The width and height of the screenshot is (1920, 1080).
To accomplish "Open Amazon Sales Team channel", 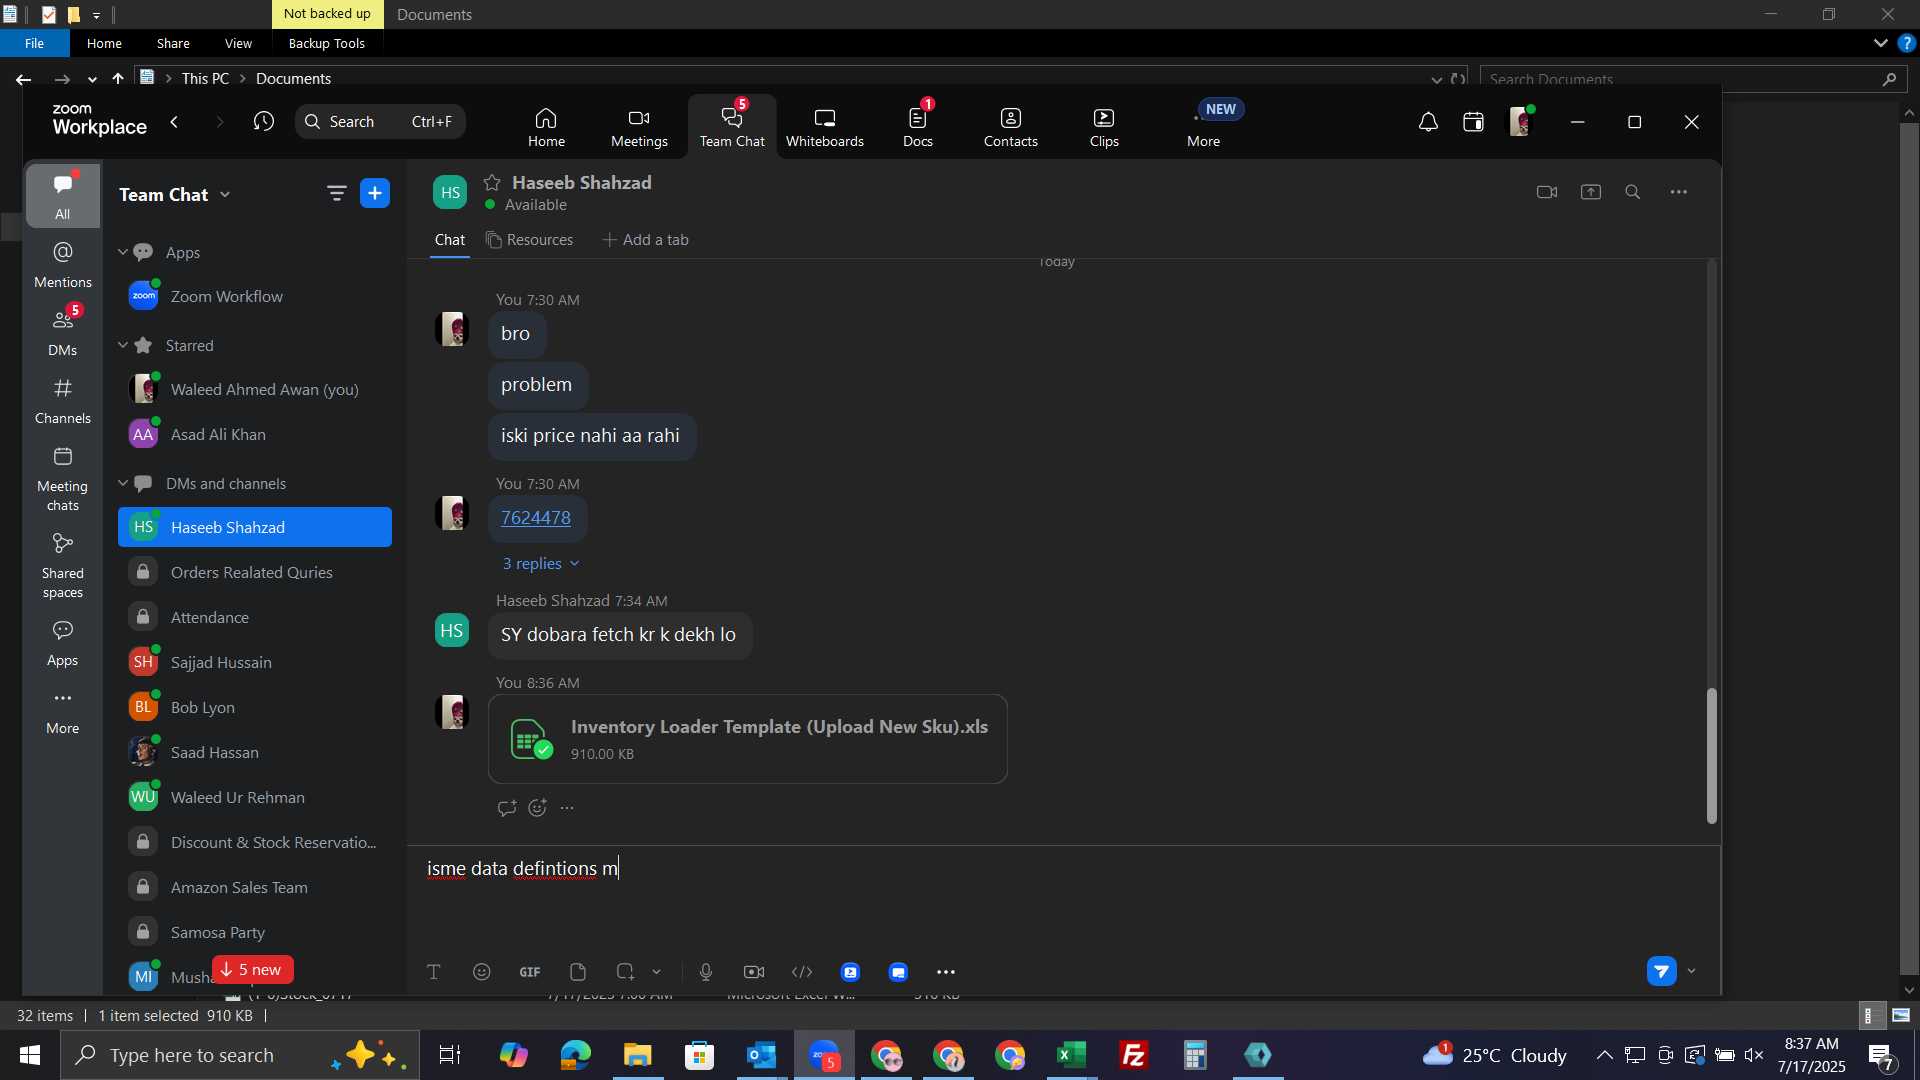I will [x=255, y=888].
